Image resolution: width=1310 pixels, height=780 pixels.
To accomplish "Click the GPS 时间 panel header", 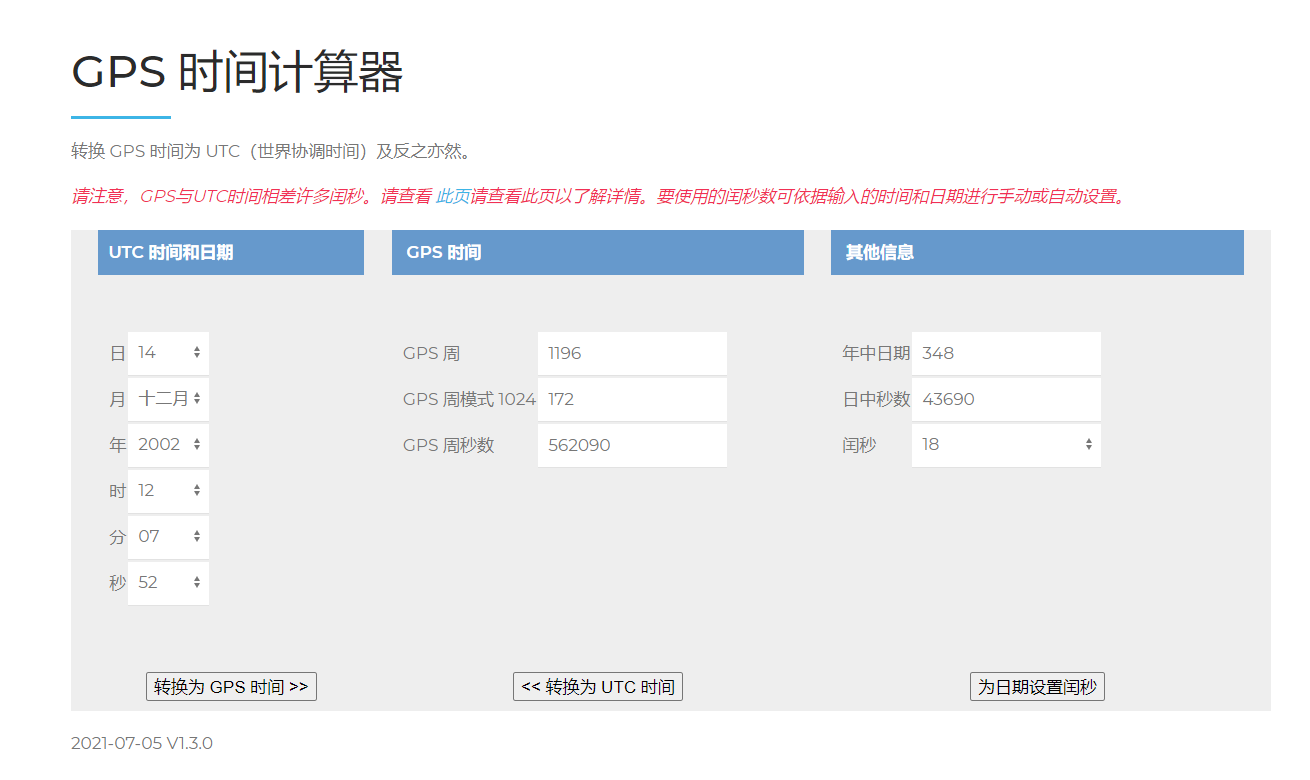I will click(597, 252).
